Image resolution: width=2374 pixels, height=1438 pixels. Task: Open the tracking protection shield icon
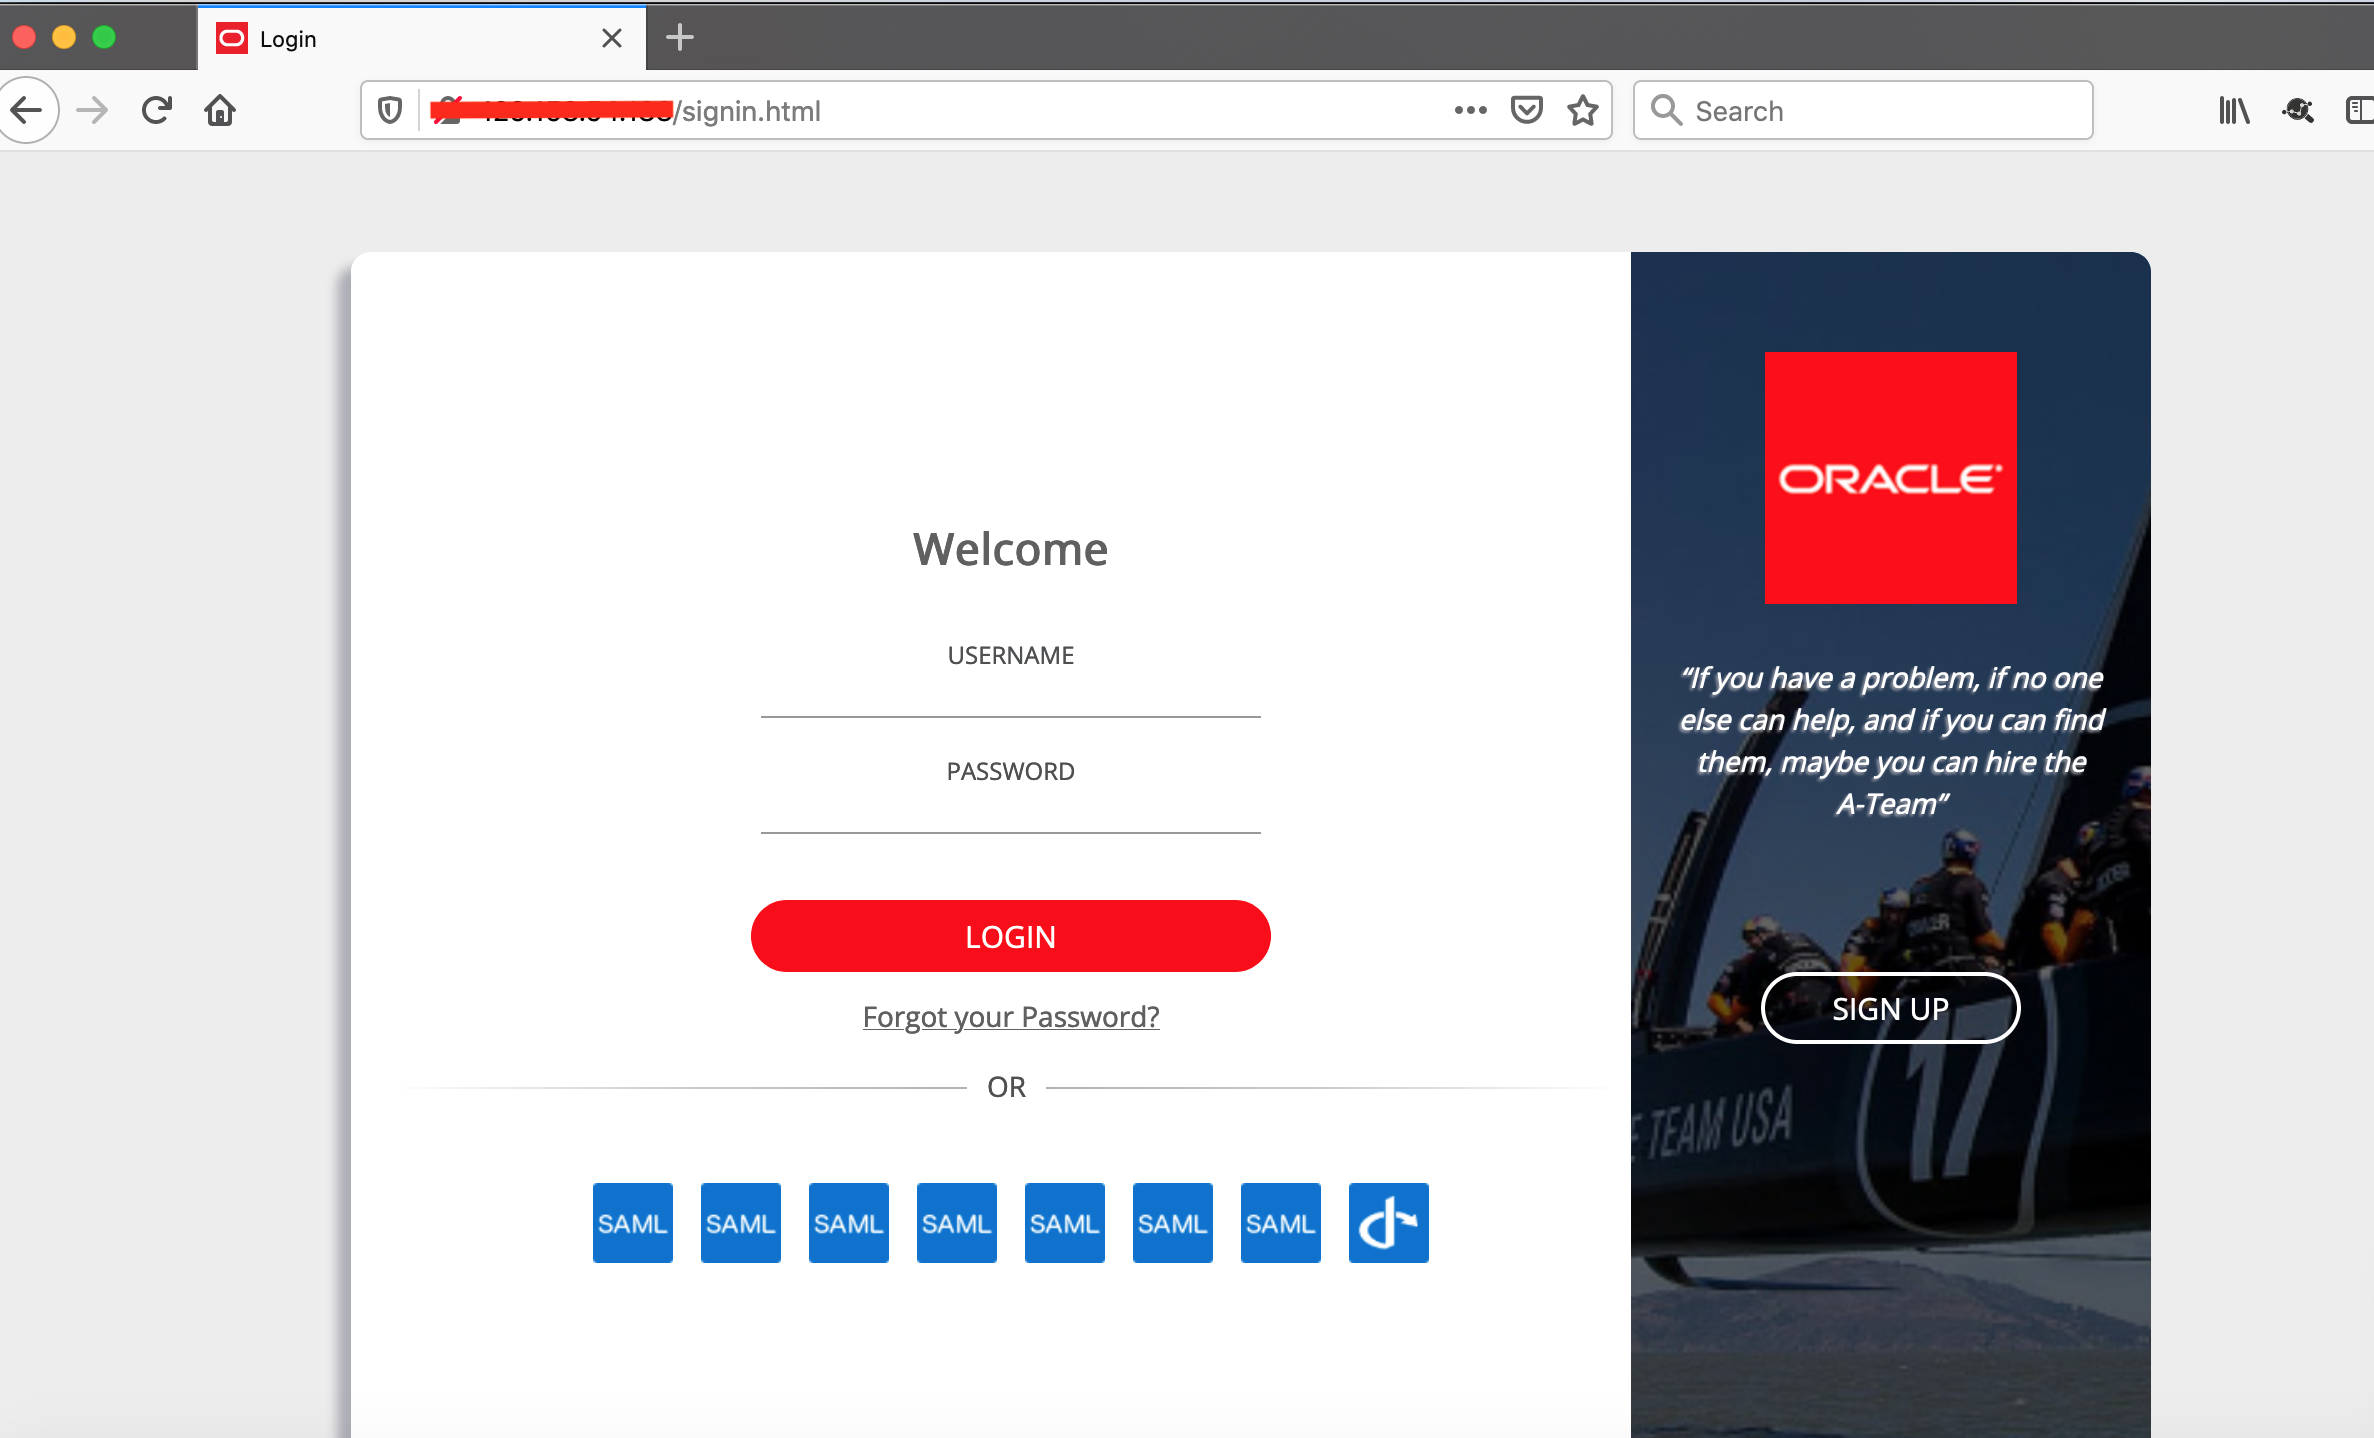390,110
